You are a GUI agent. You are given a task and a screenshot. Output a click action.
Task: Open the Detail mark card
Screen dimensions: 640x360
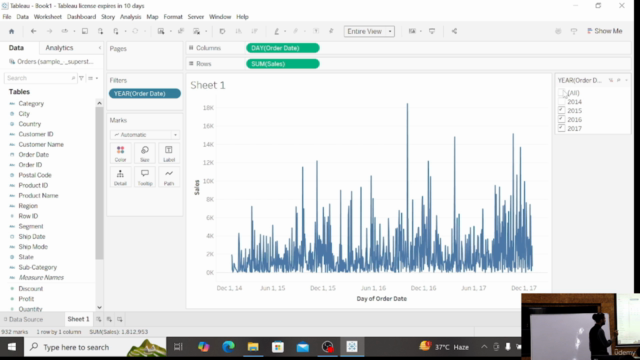click(120, 177)
